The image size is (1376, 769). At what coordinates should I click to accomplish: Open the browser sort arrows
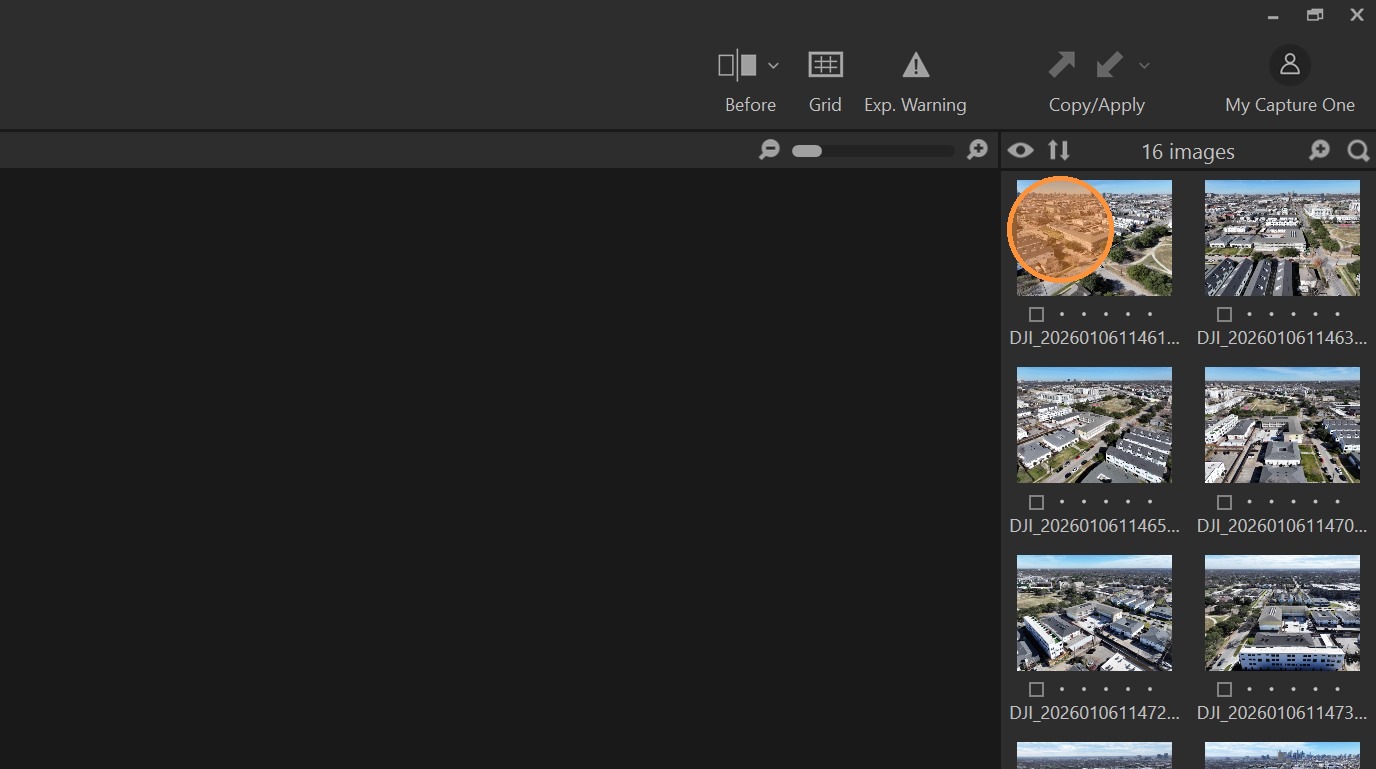(x=1059, y=151)
